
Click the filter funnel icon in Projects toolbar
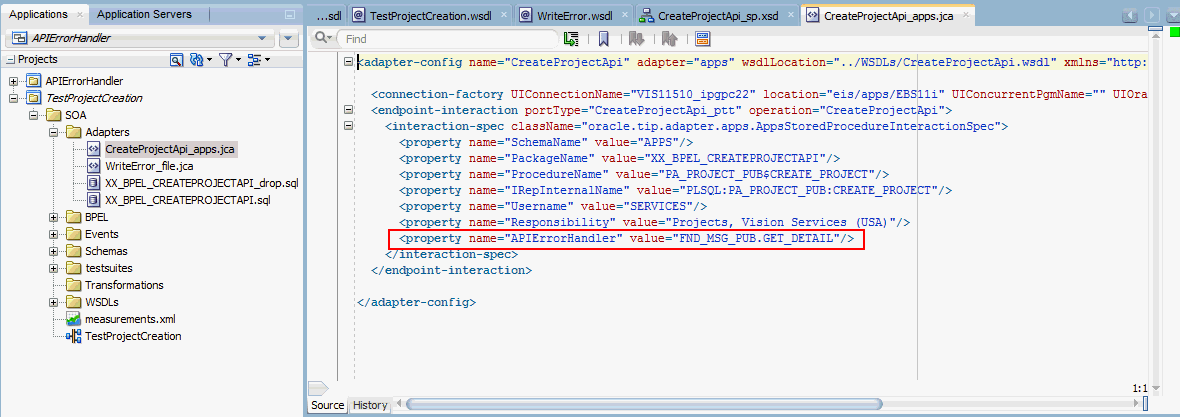(225, 59)
